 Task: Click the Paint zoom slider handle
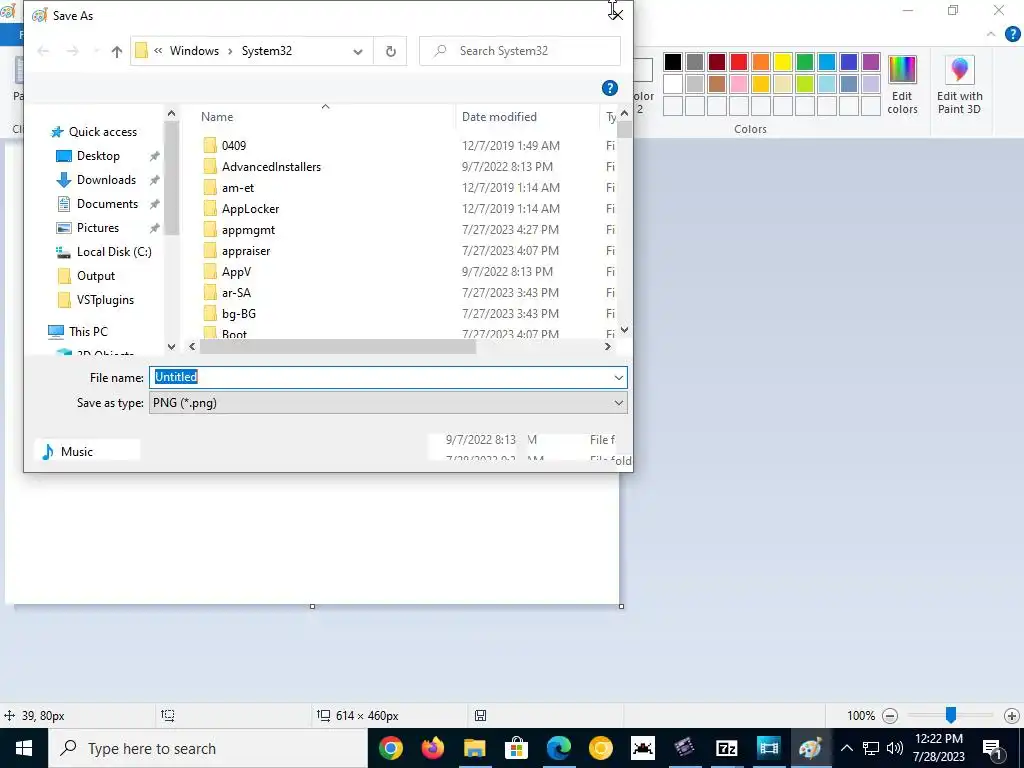(x=951, y=715)
